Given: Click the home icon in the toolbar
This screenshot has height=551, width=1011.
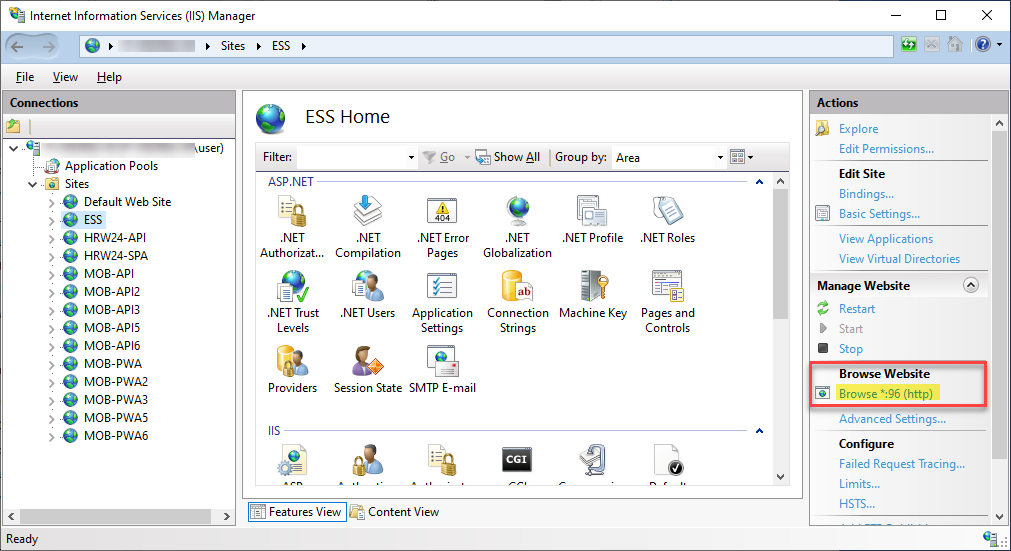Looking at the screenshot, I should [x=955, y=44].
